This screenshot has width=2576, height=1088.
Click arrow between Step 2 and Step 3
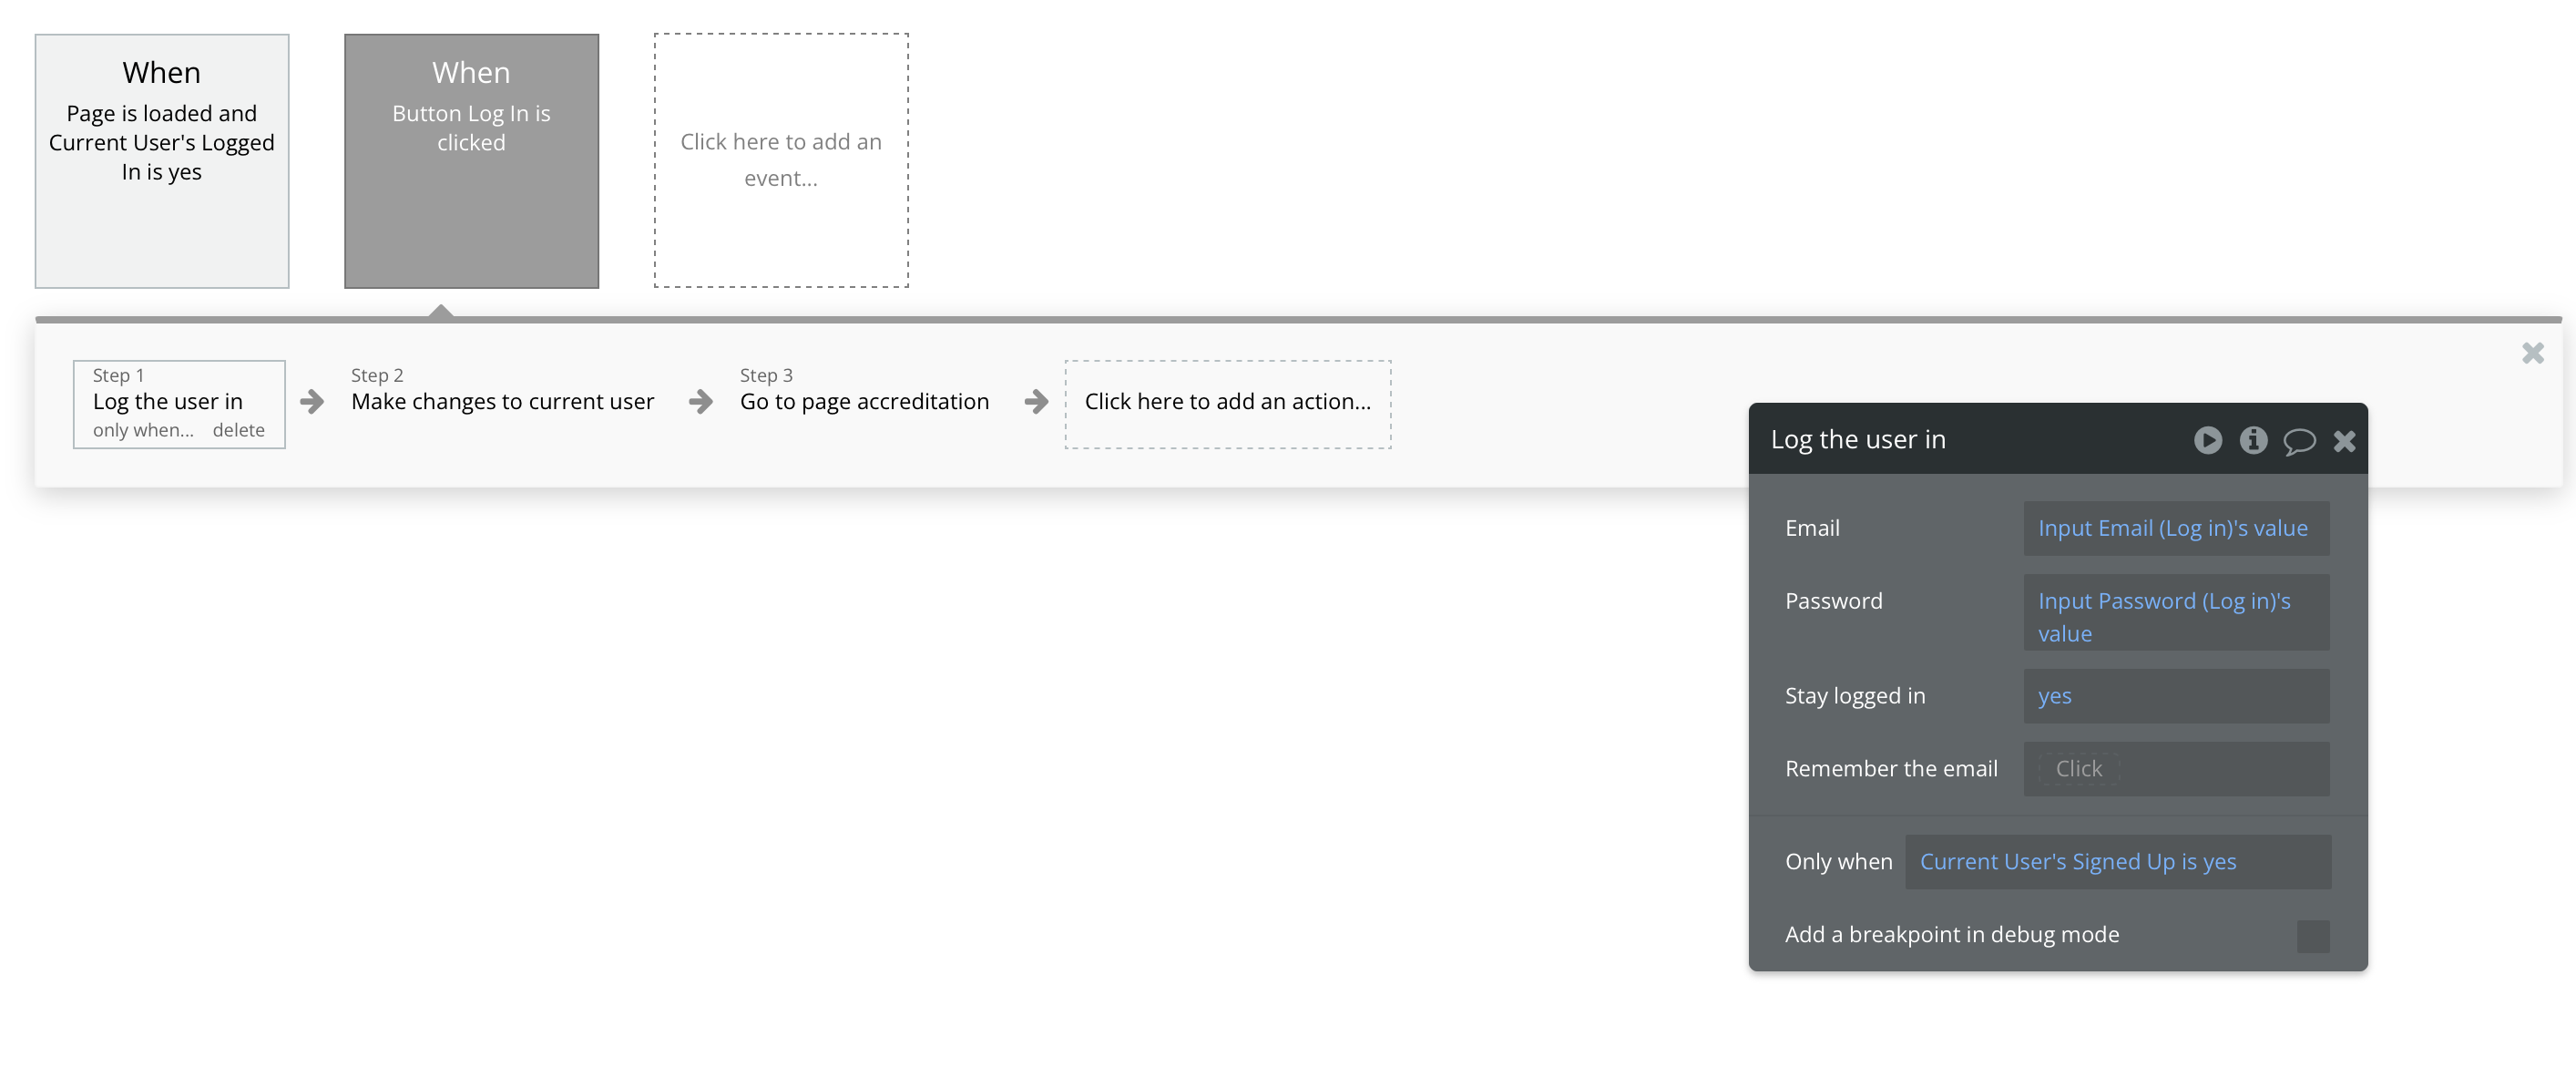(x=701, y=402)
